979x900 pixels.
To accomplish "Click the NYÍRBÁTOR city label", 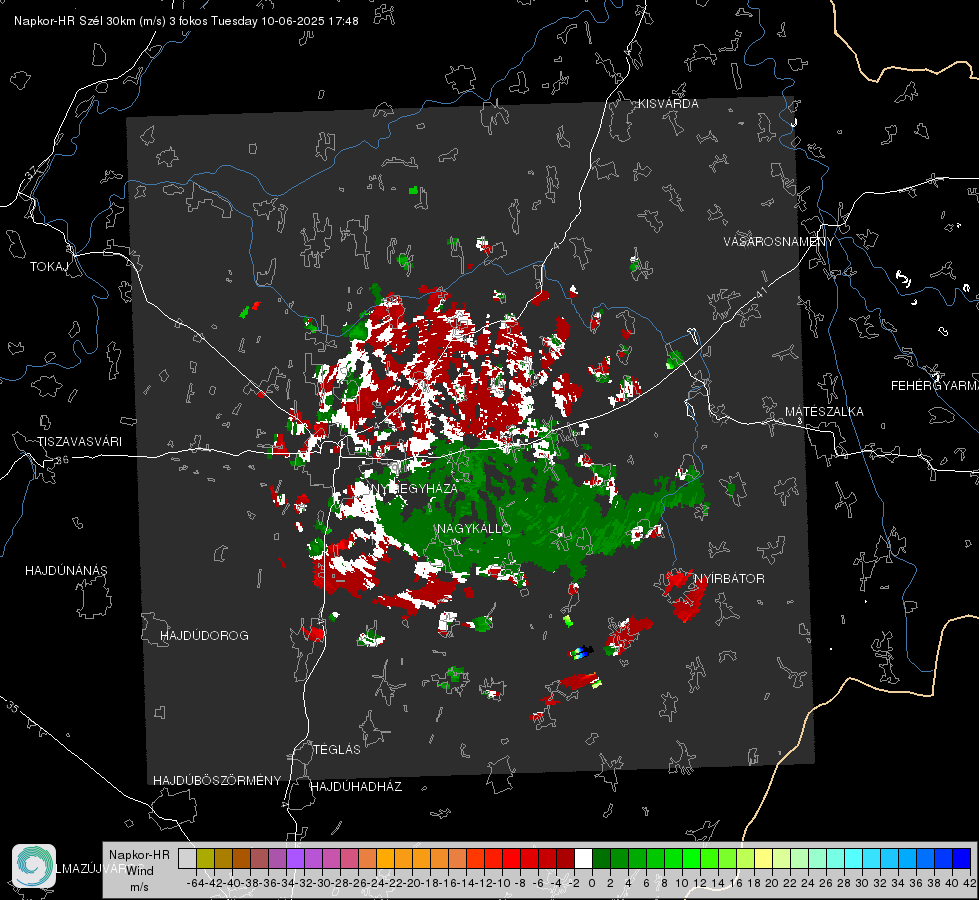I will (x=729, y=578).
